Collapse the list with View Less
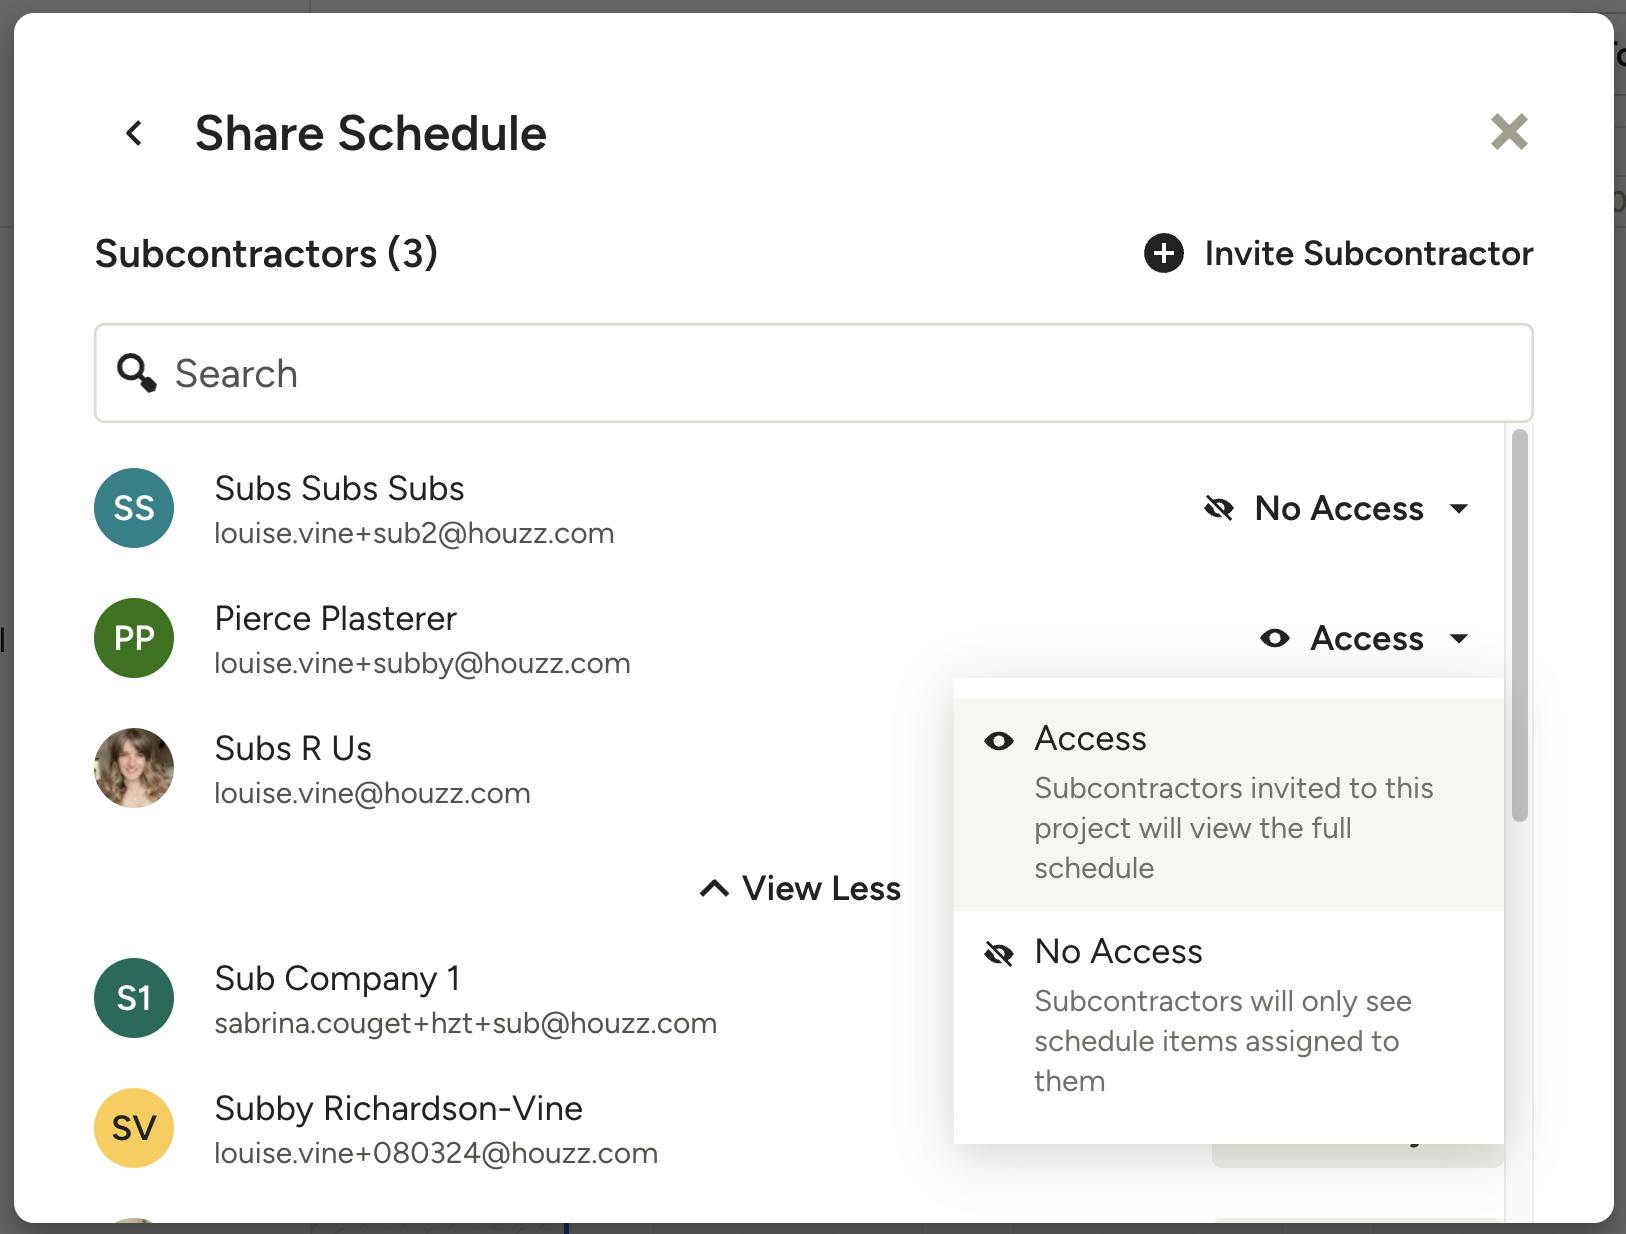Screen dimensions: 1626x1234 click(801, 888)
